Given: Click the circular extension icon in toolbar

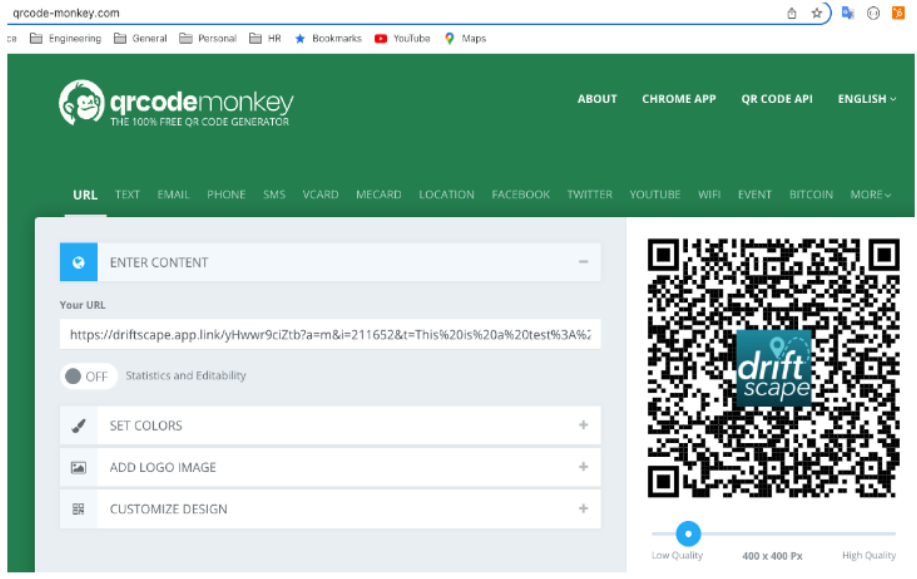Looking at the screenshot, I should (873, 13).
